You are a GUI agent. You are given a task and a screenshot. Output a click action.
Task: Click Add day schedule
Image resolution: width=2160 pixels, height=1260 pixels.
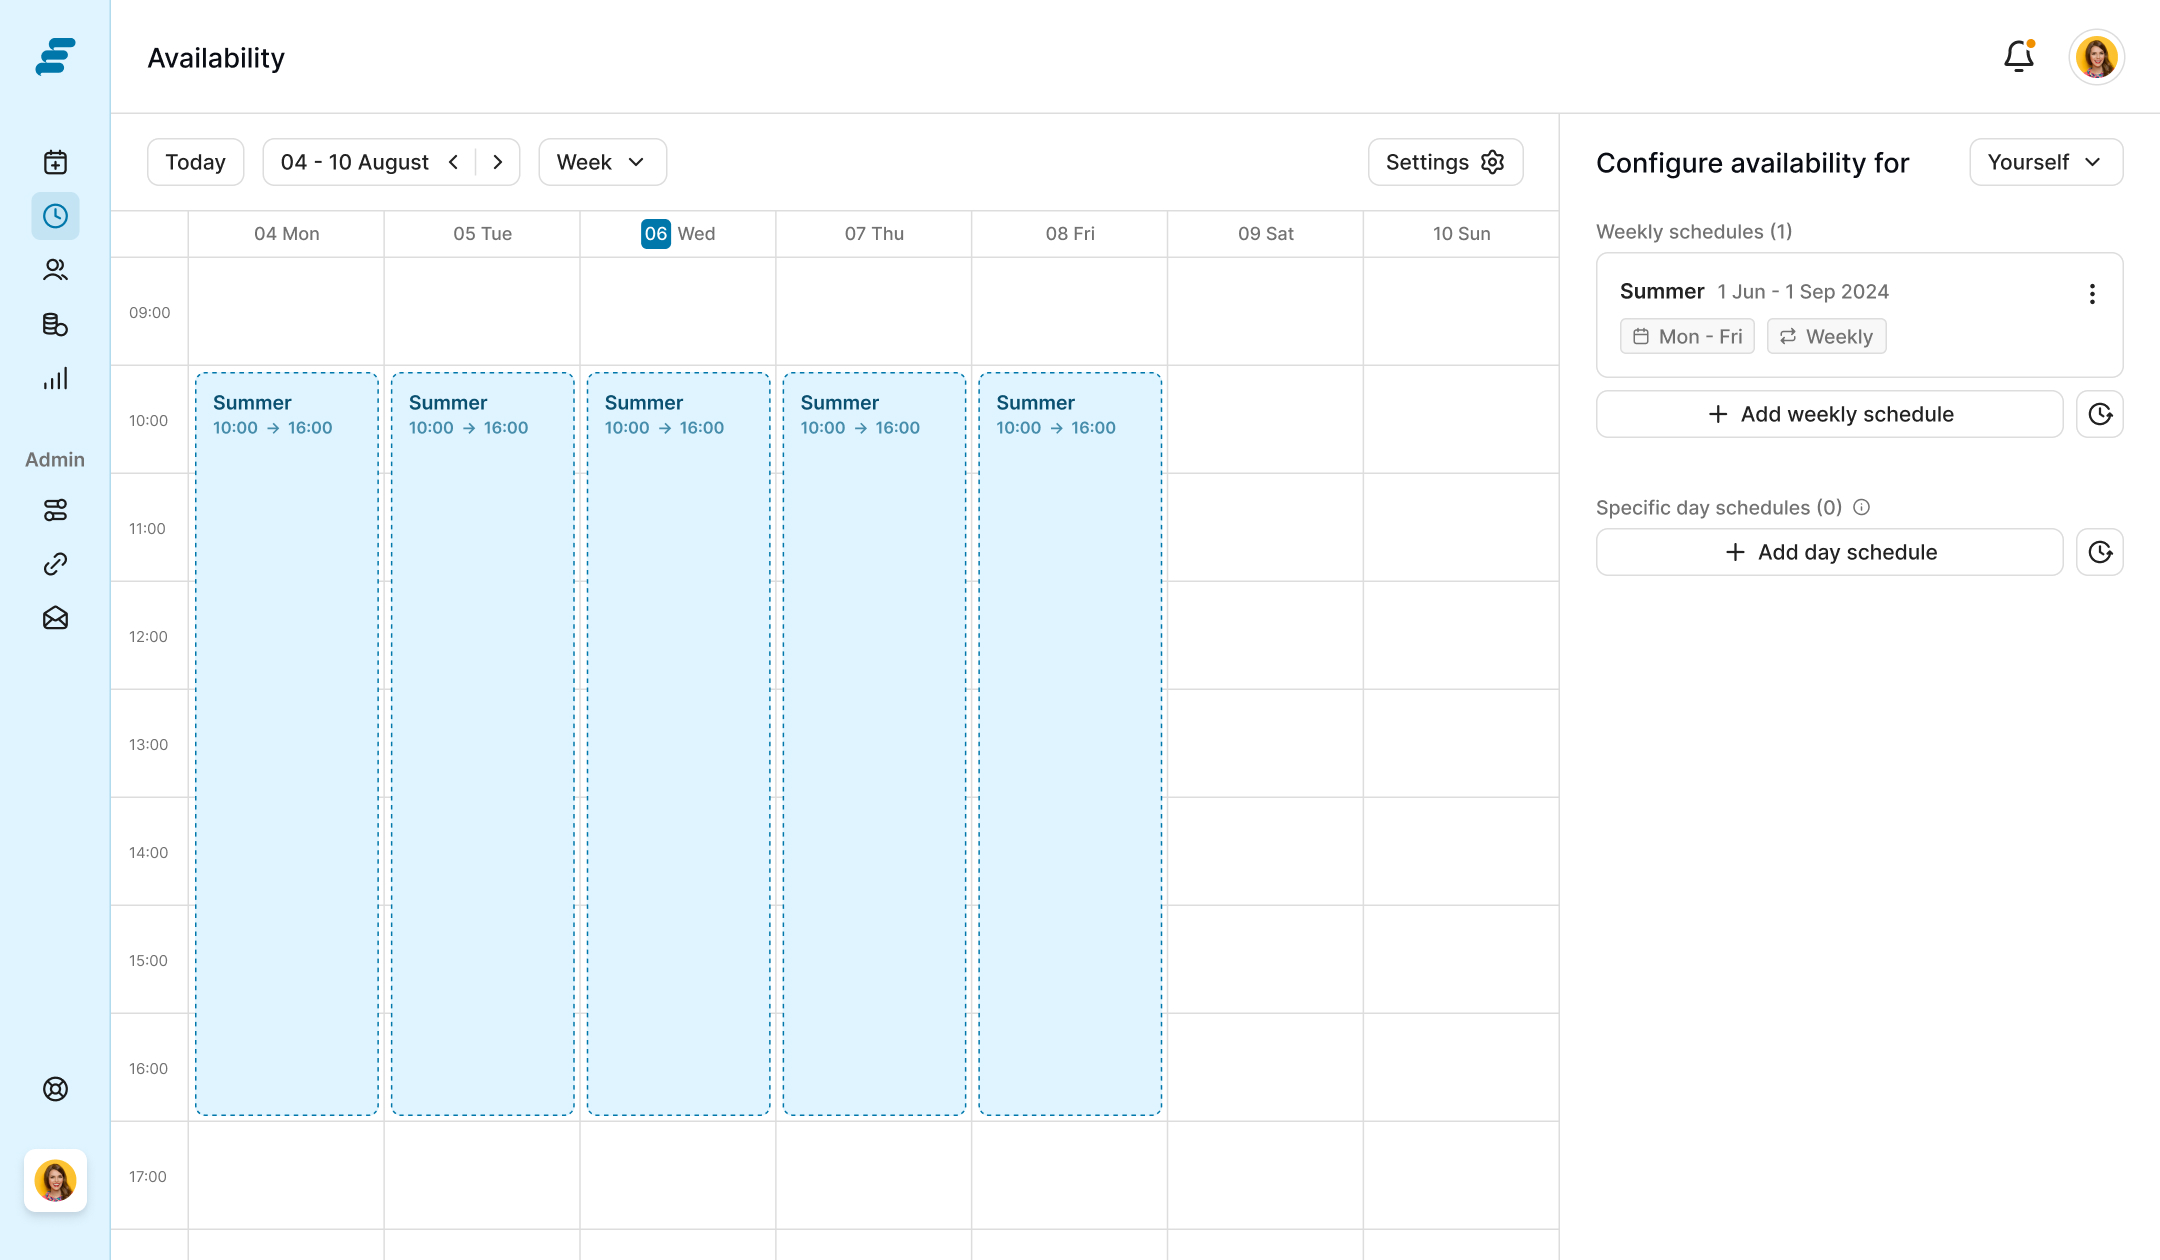[x=1829, y=552]
